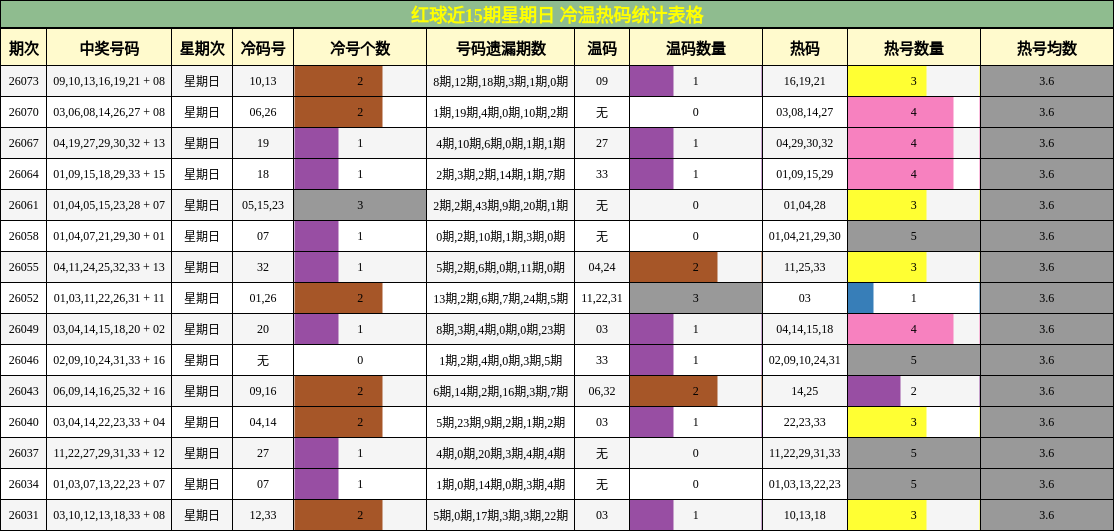Select winning numbers 01,04,07,21,29,30 + 01
The height and width of the screenshot is (531, 1114).
[109, 236]
